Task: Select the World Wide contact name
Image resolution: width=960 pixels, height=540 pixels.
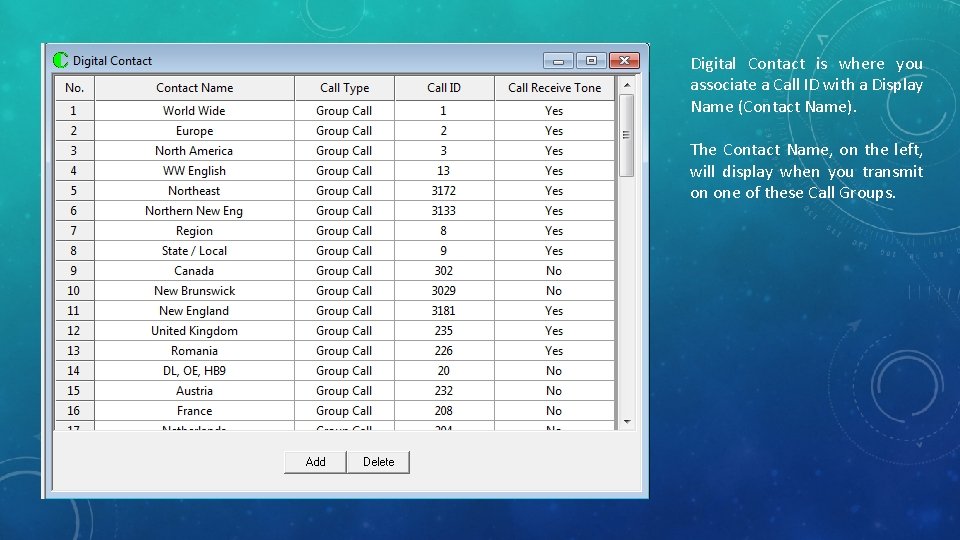Action: [195, 111]
